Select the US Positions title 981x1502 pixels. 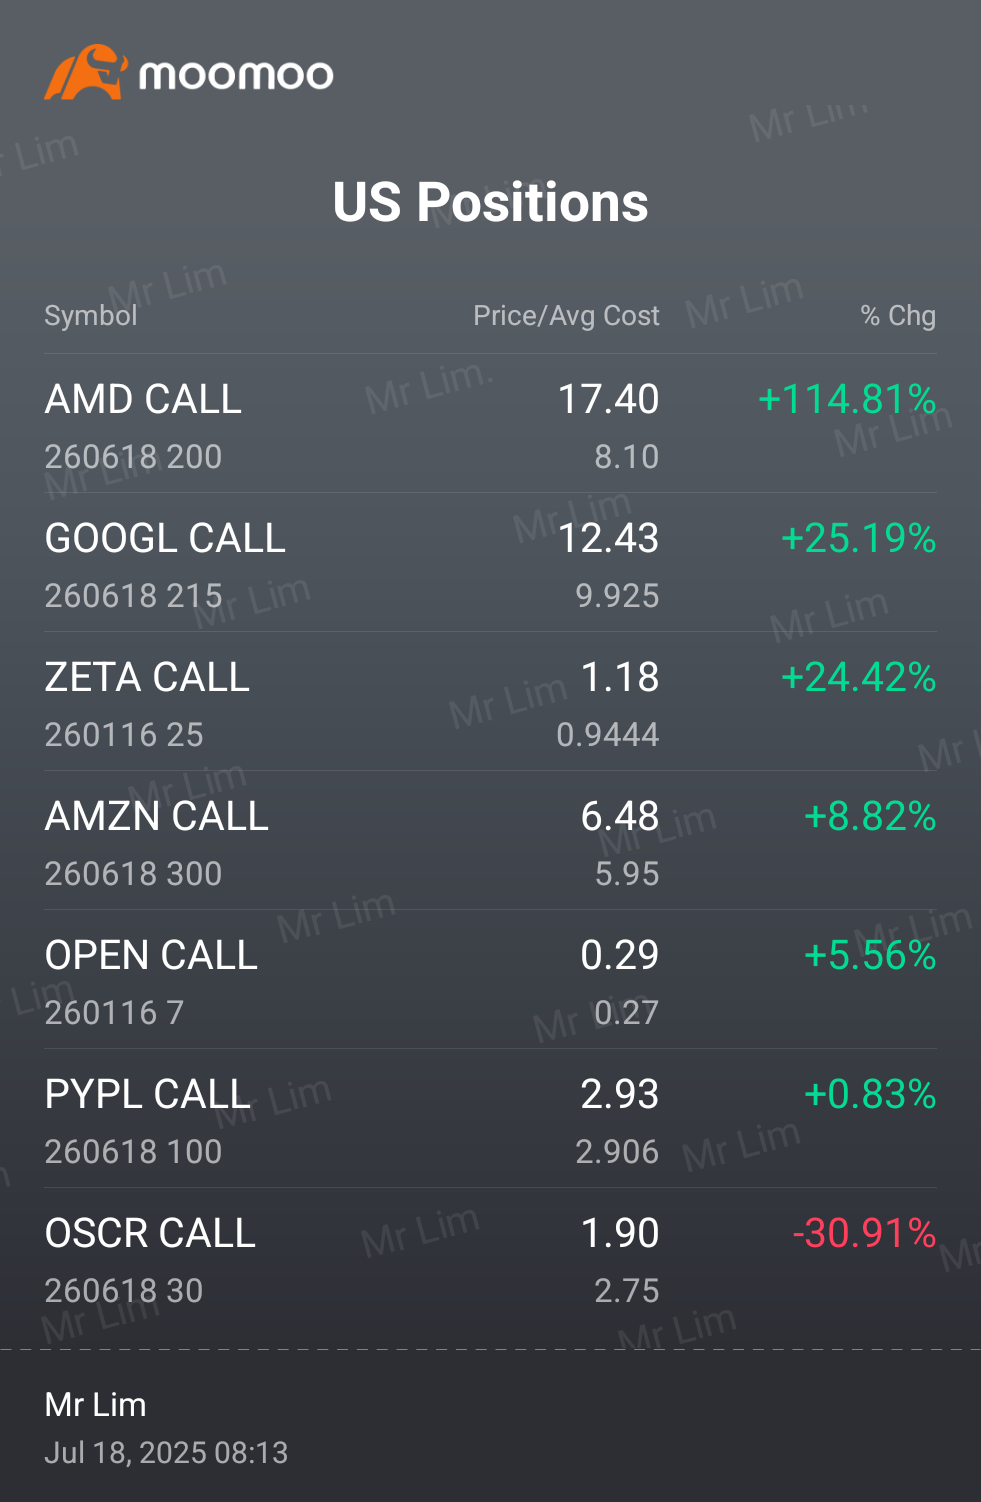(x=490, y=202)
